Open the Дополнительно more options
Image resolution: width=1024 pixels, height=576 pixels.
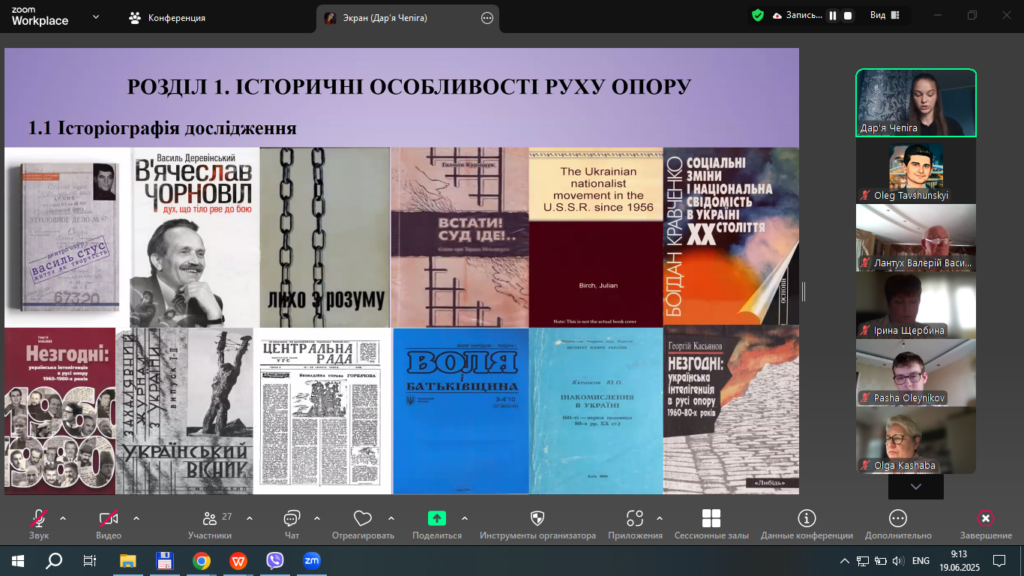(x=898, y=524)
